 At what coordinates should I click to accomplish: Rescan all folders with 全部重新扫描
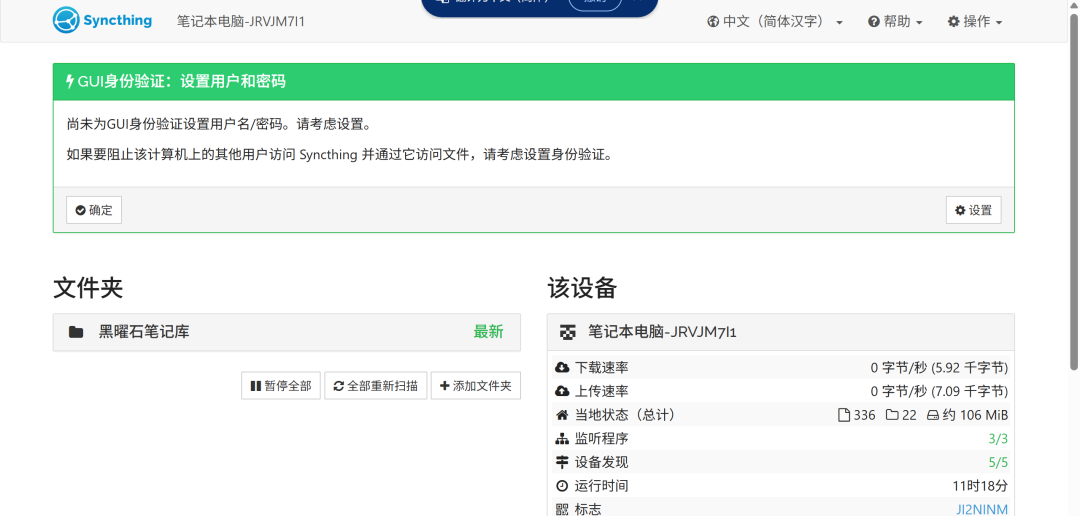pos(375,386)
